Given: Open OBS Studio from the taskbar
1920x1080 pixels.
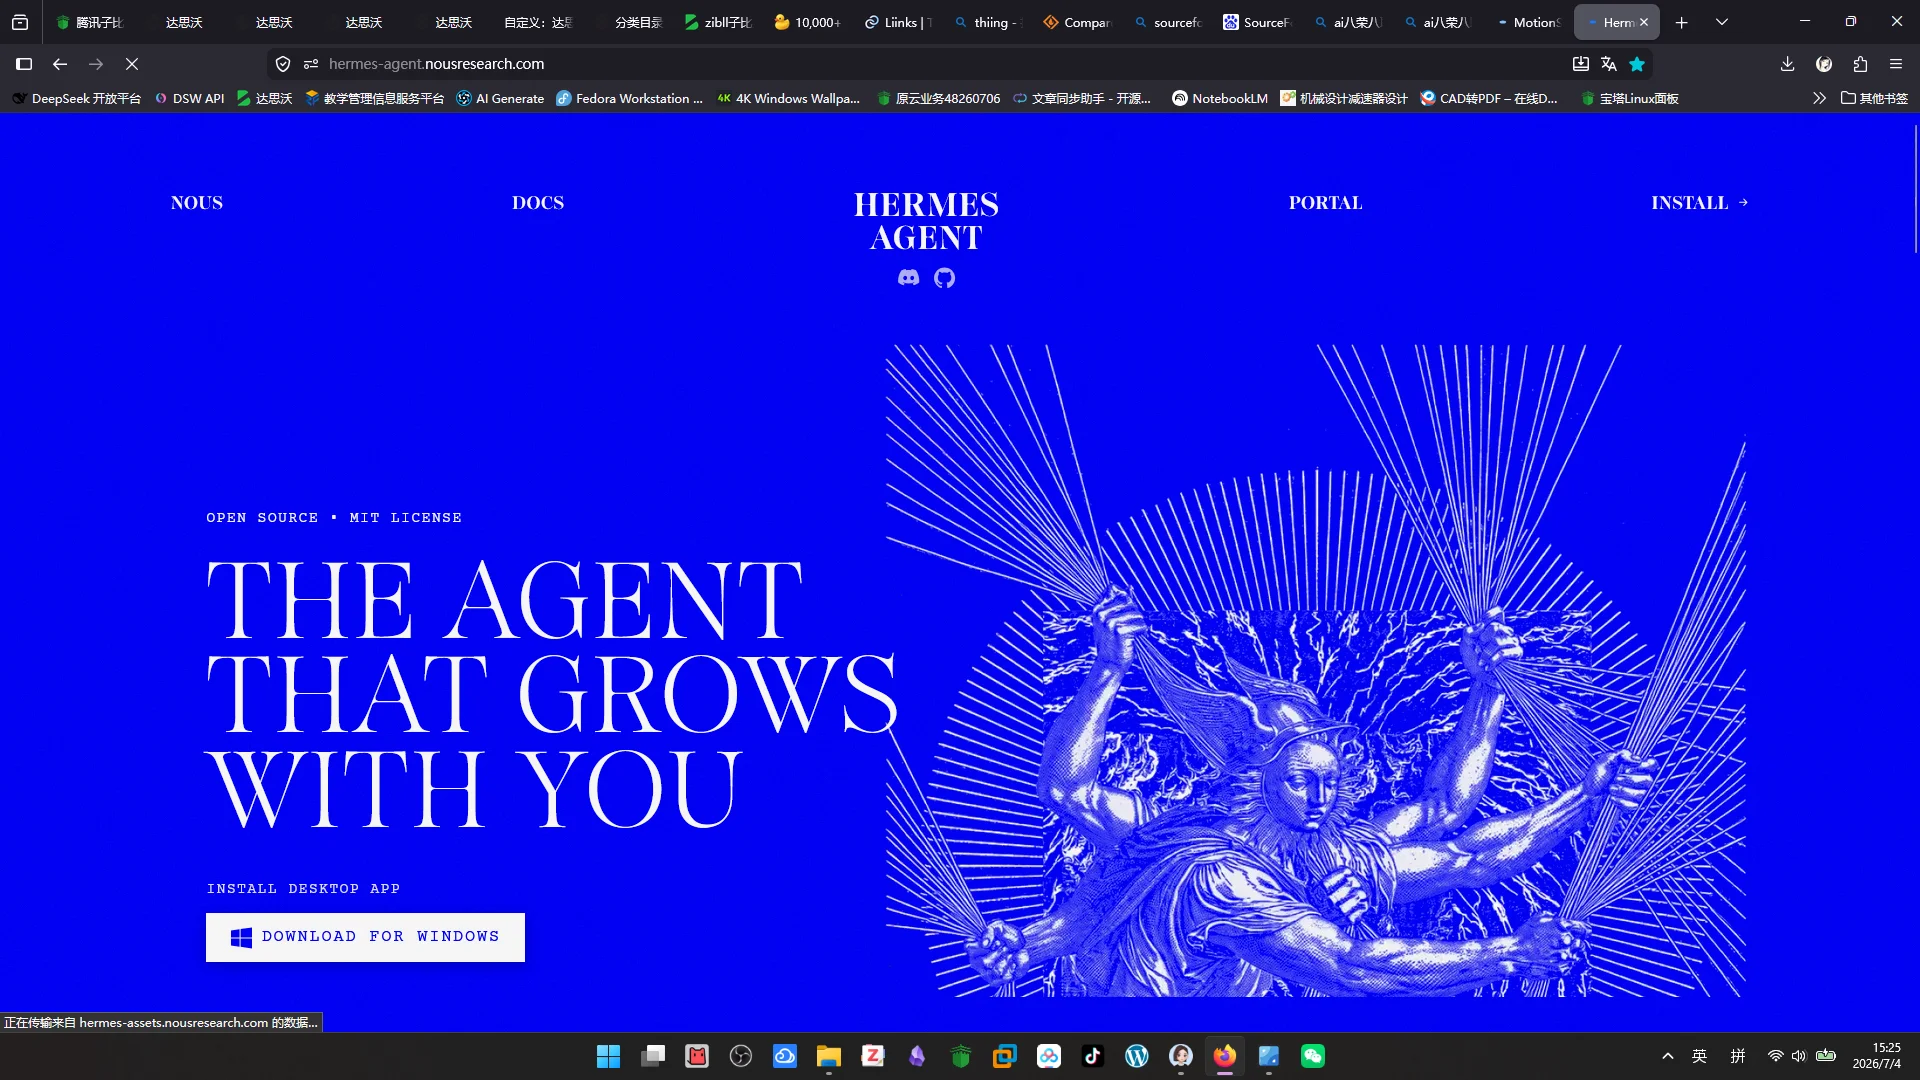Looking at the screenshot, I should [x=741, y=1056].
